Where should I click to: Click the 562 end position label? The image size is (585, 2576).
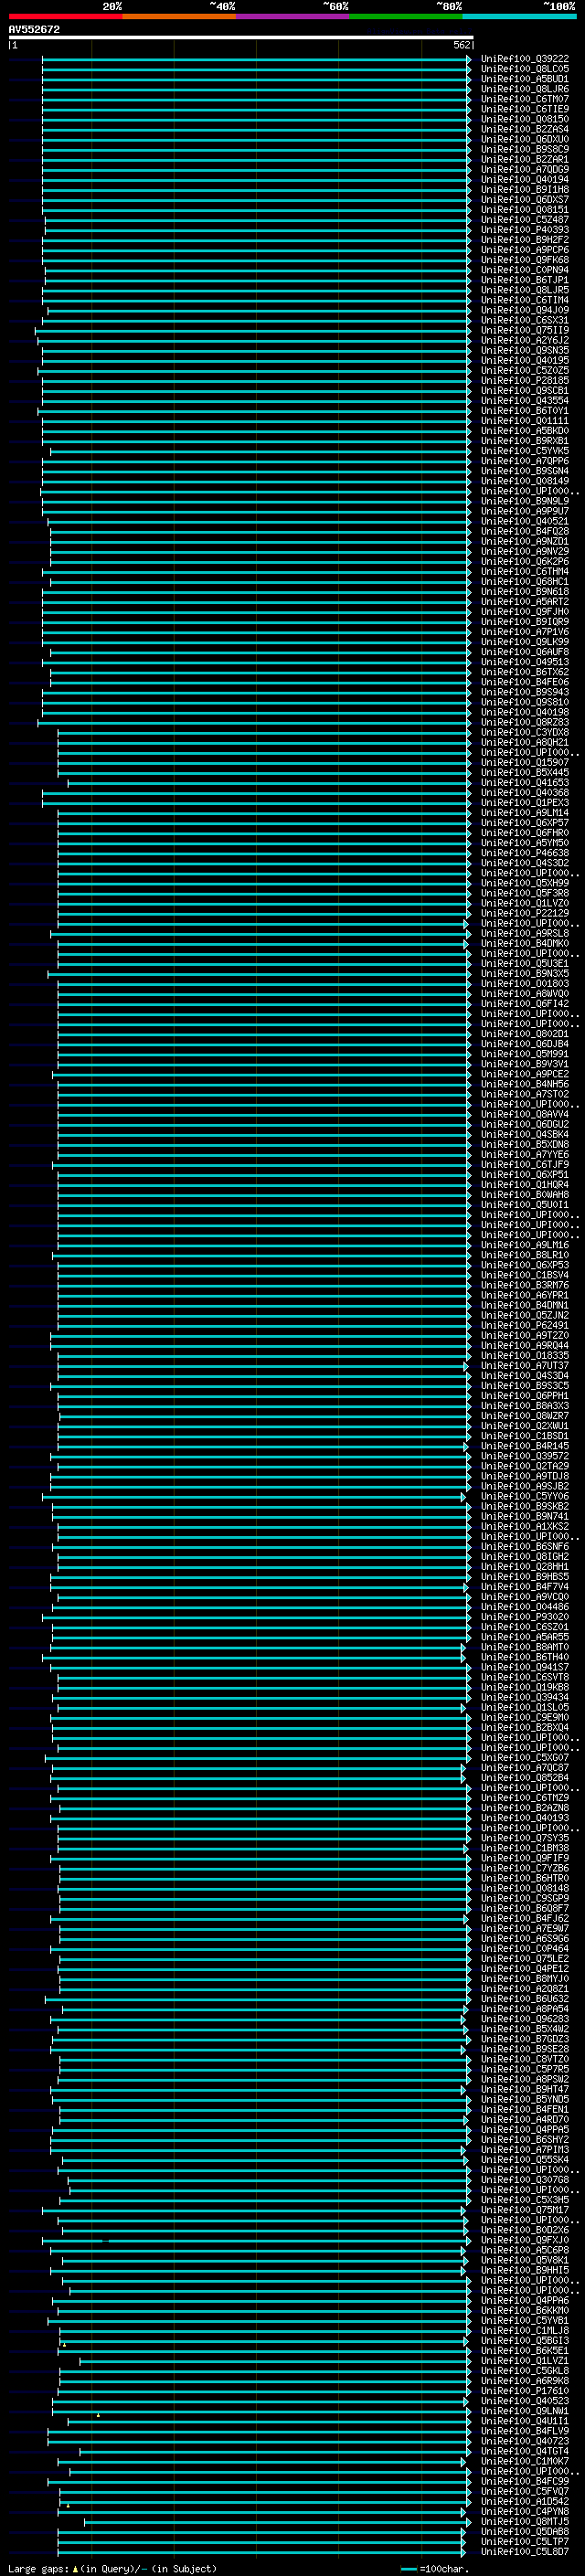coord(461,45)
